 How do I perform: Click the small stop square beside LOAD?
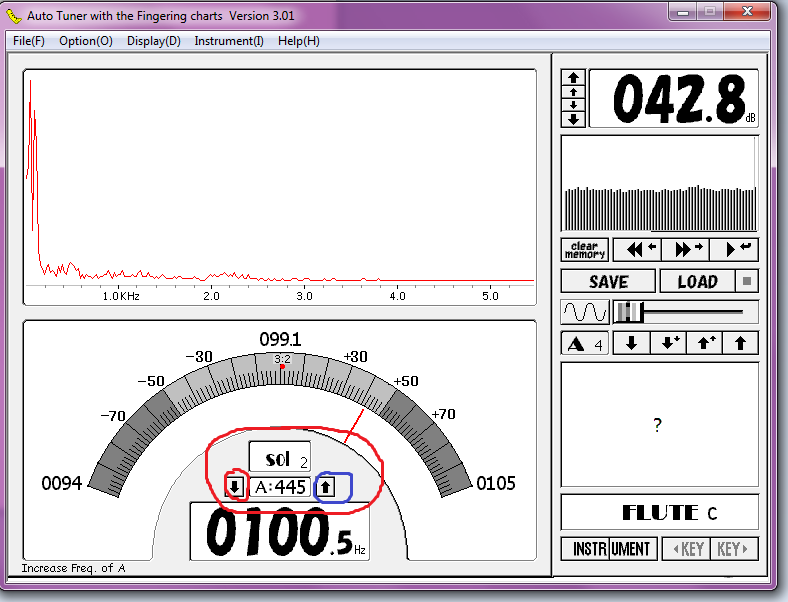(747, 281)
